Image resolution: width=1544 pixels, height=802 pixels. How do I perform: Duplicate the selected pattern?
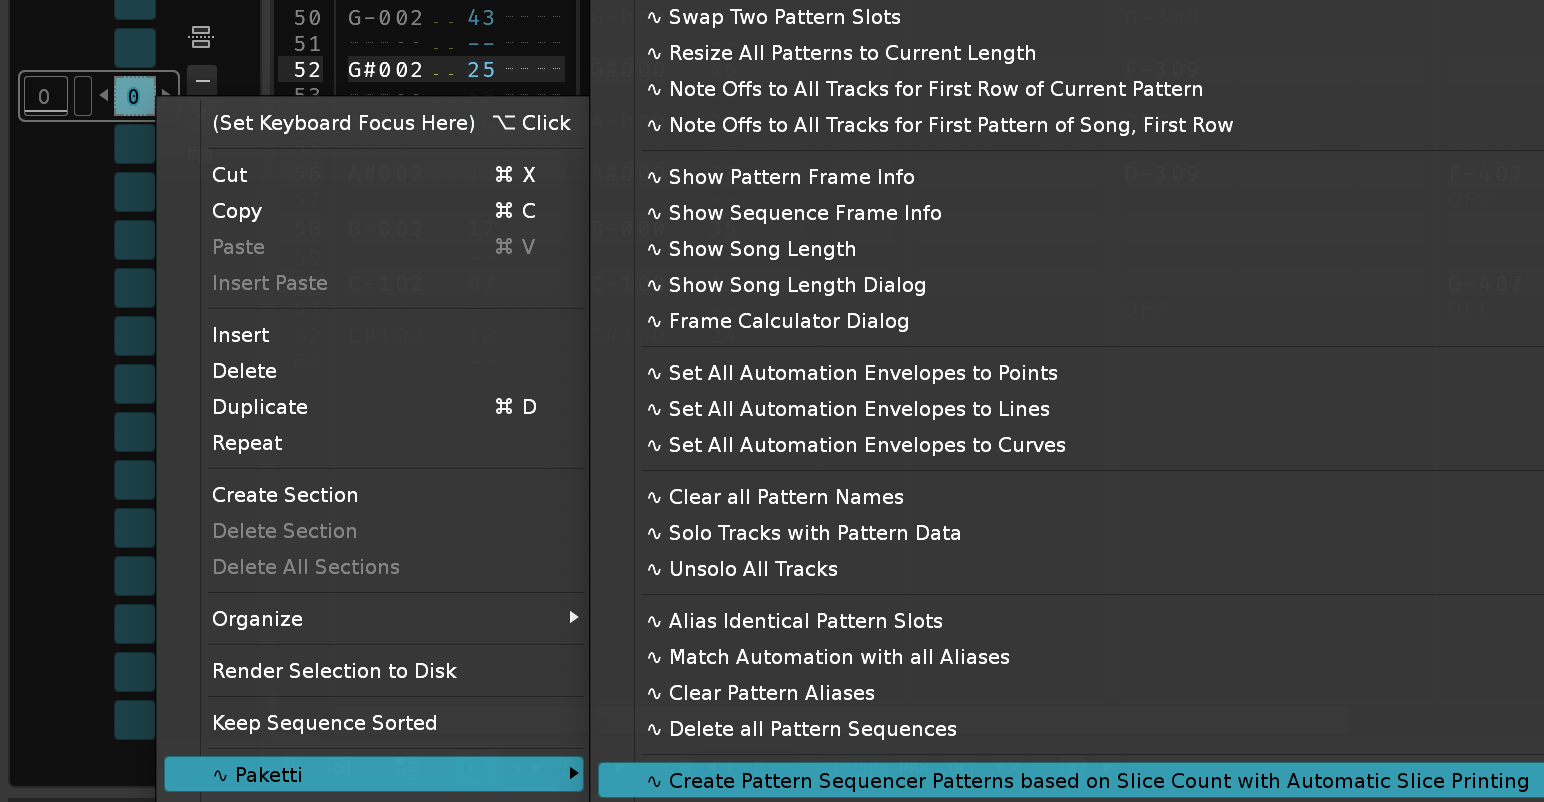pyautogui.click(x=260, y=407)
